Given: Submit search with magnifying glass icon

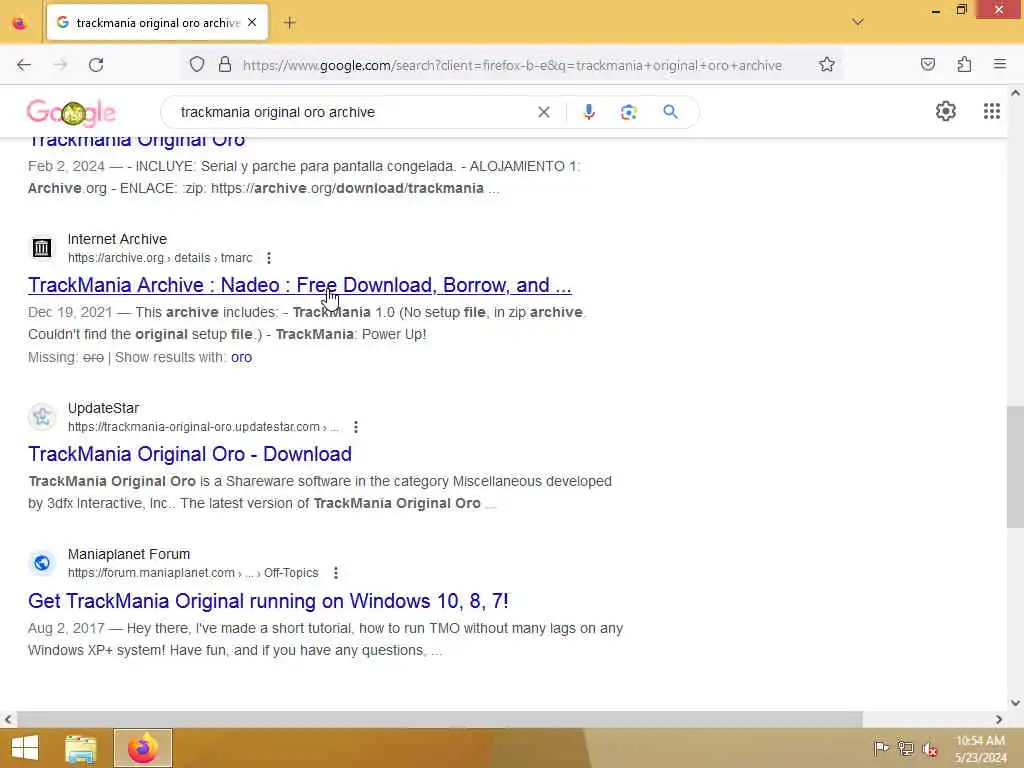Looking at the screenshot, I should tap(670, 112).
